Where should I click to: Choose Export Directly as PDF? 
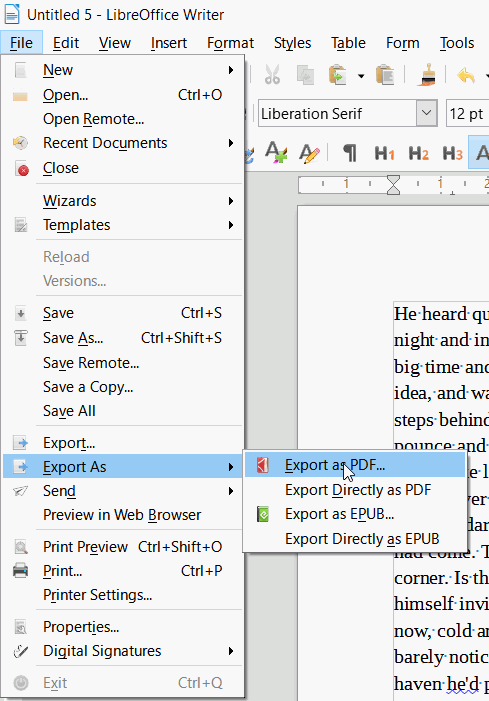click(355, 490)
